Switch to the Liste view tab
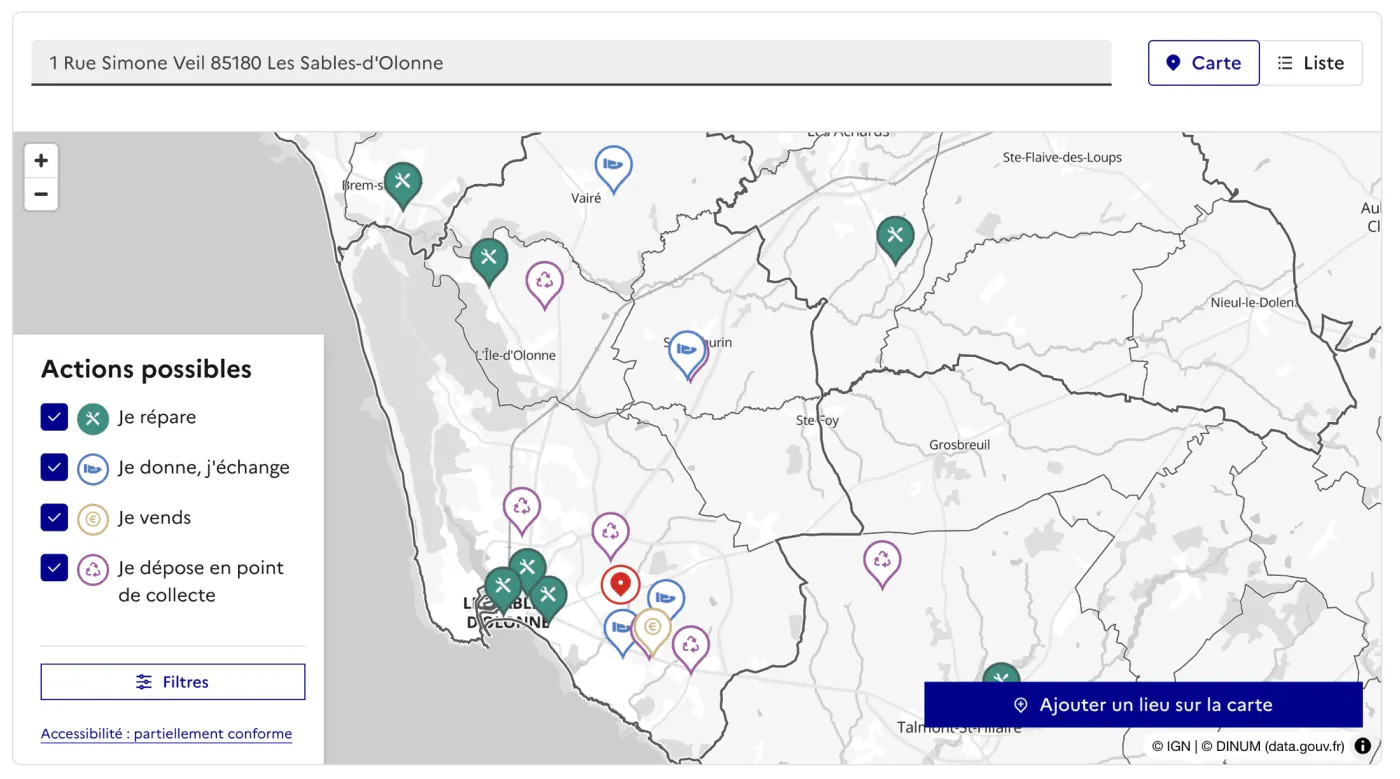Viewport: 1400px width, 779px height. coord(1311,63)
